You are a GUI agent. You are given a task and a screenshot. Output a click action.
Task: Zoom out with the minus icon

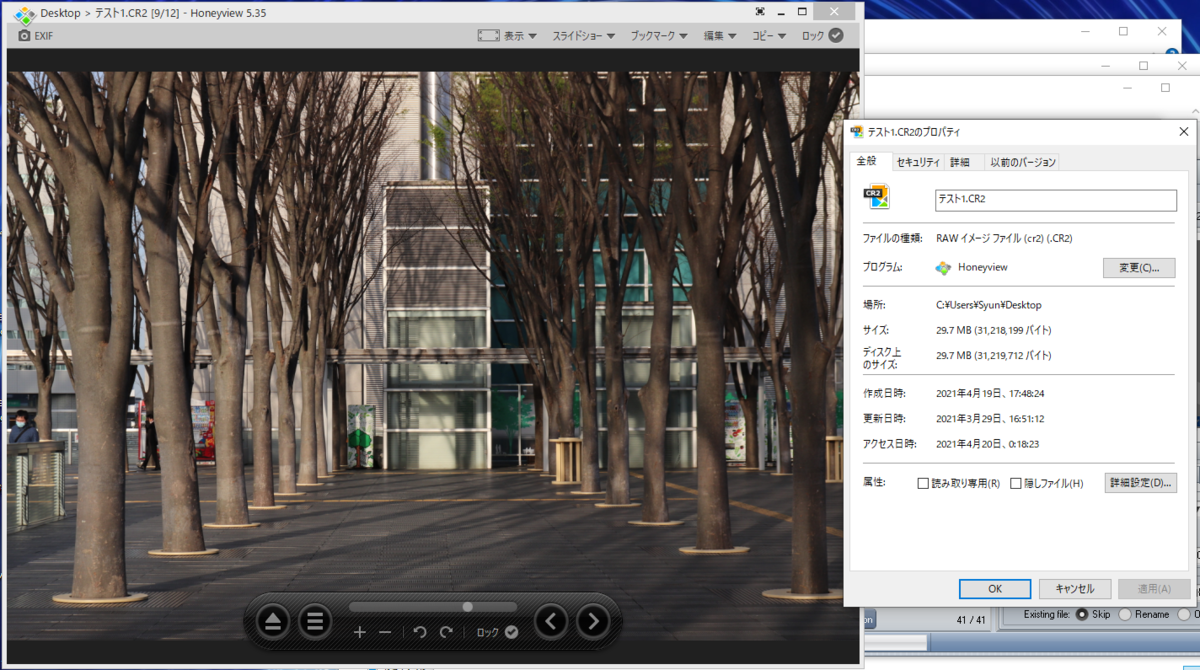click(385, 632)
